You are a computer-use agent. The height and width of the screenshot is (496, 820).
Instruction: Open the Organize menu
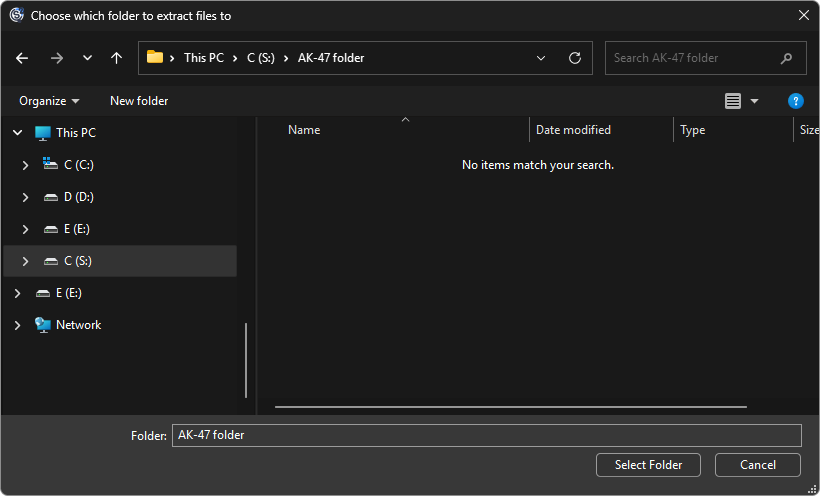point(49,101)
